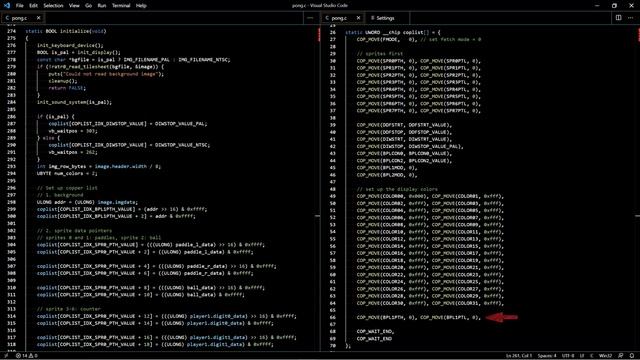Click right editor vertical scrollbar
Viewport: 640px width, 360px height.
click(637, 188)
